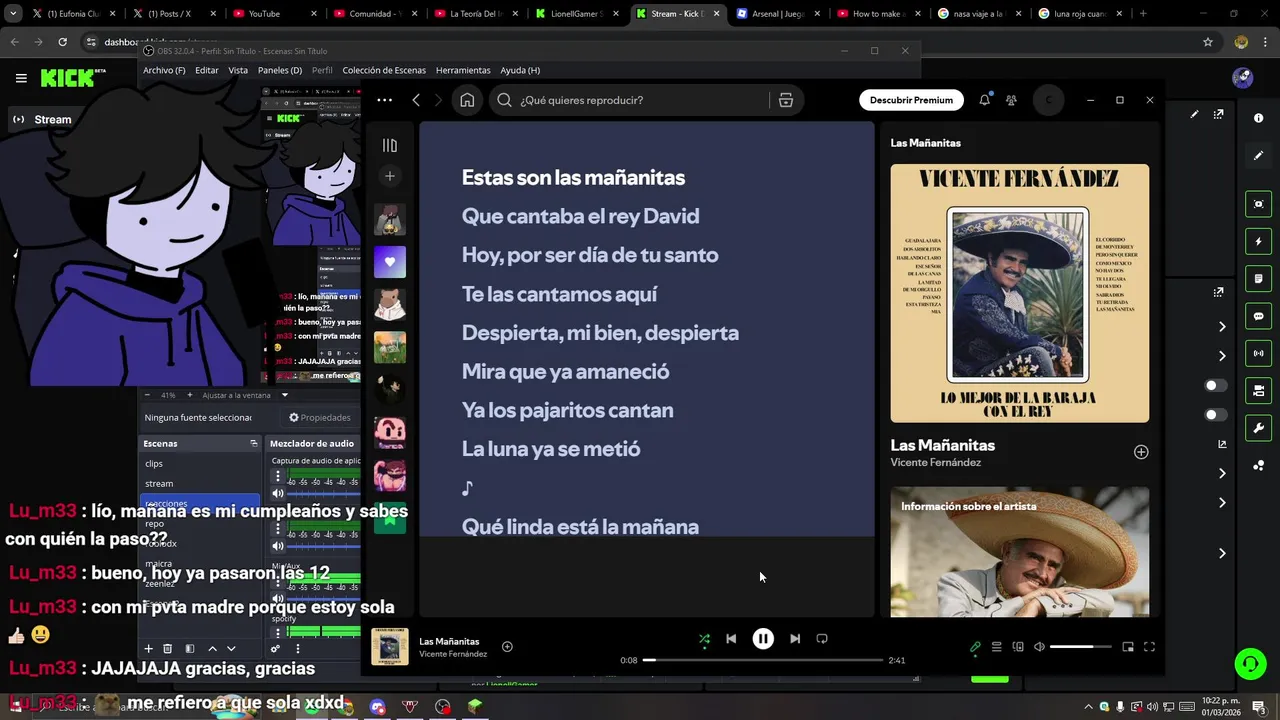
Task: Open Windows system tray overflow arrow
Action: (x=1089, y=707)
